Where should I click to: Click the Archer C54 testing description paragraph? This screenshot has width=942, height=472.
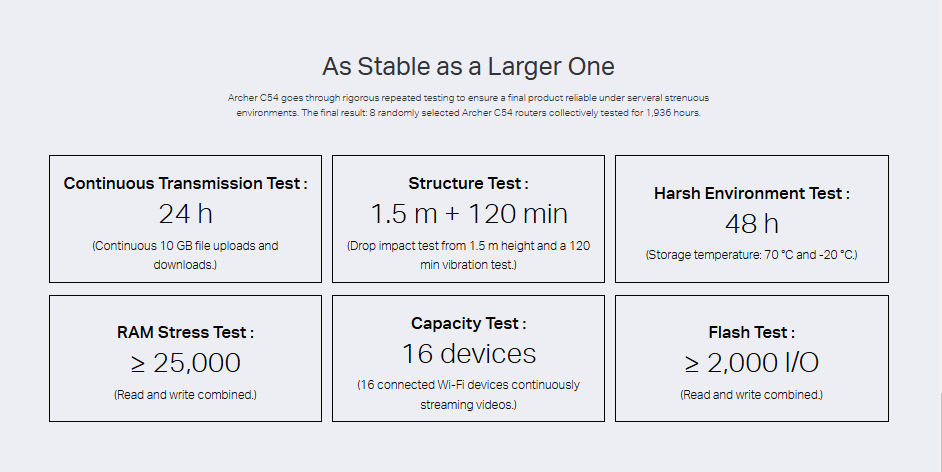pyautogui.click(x=468, y=105)
